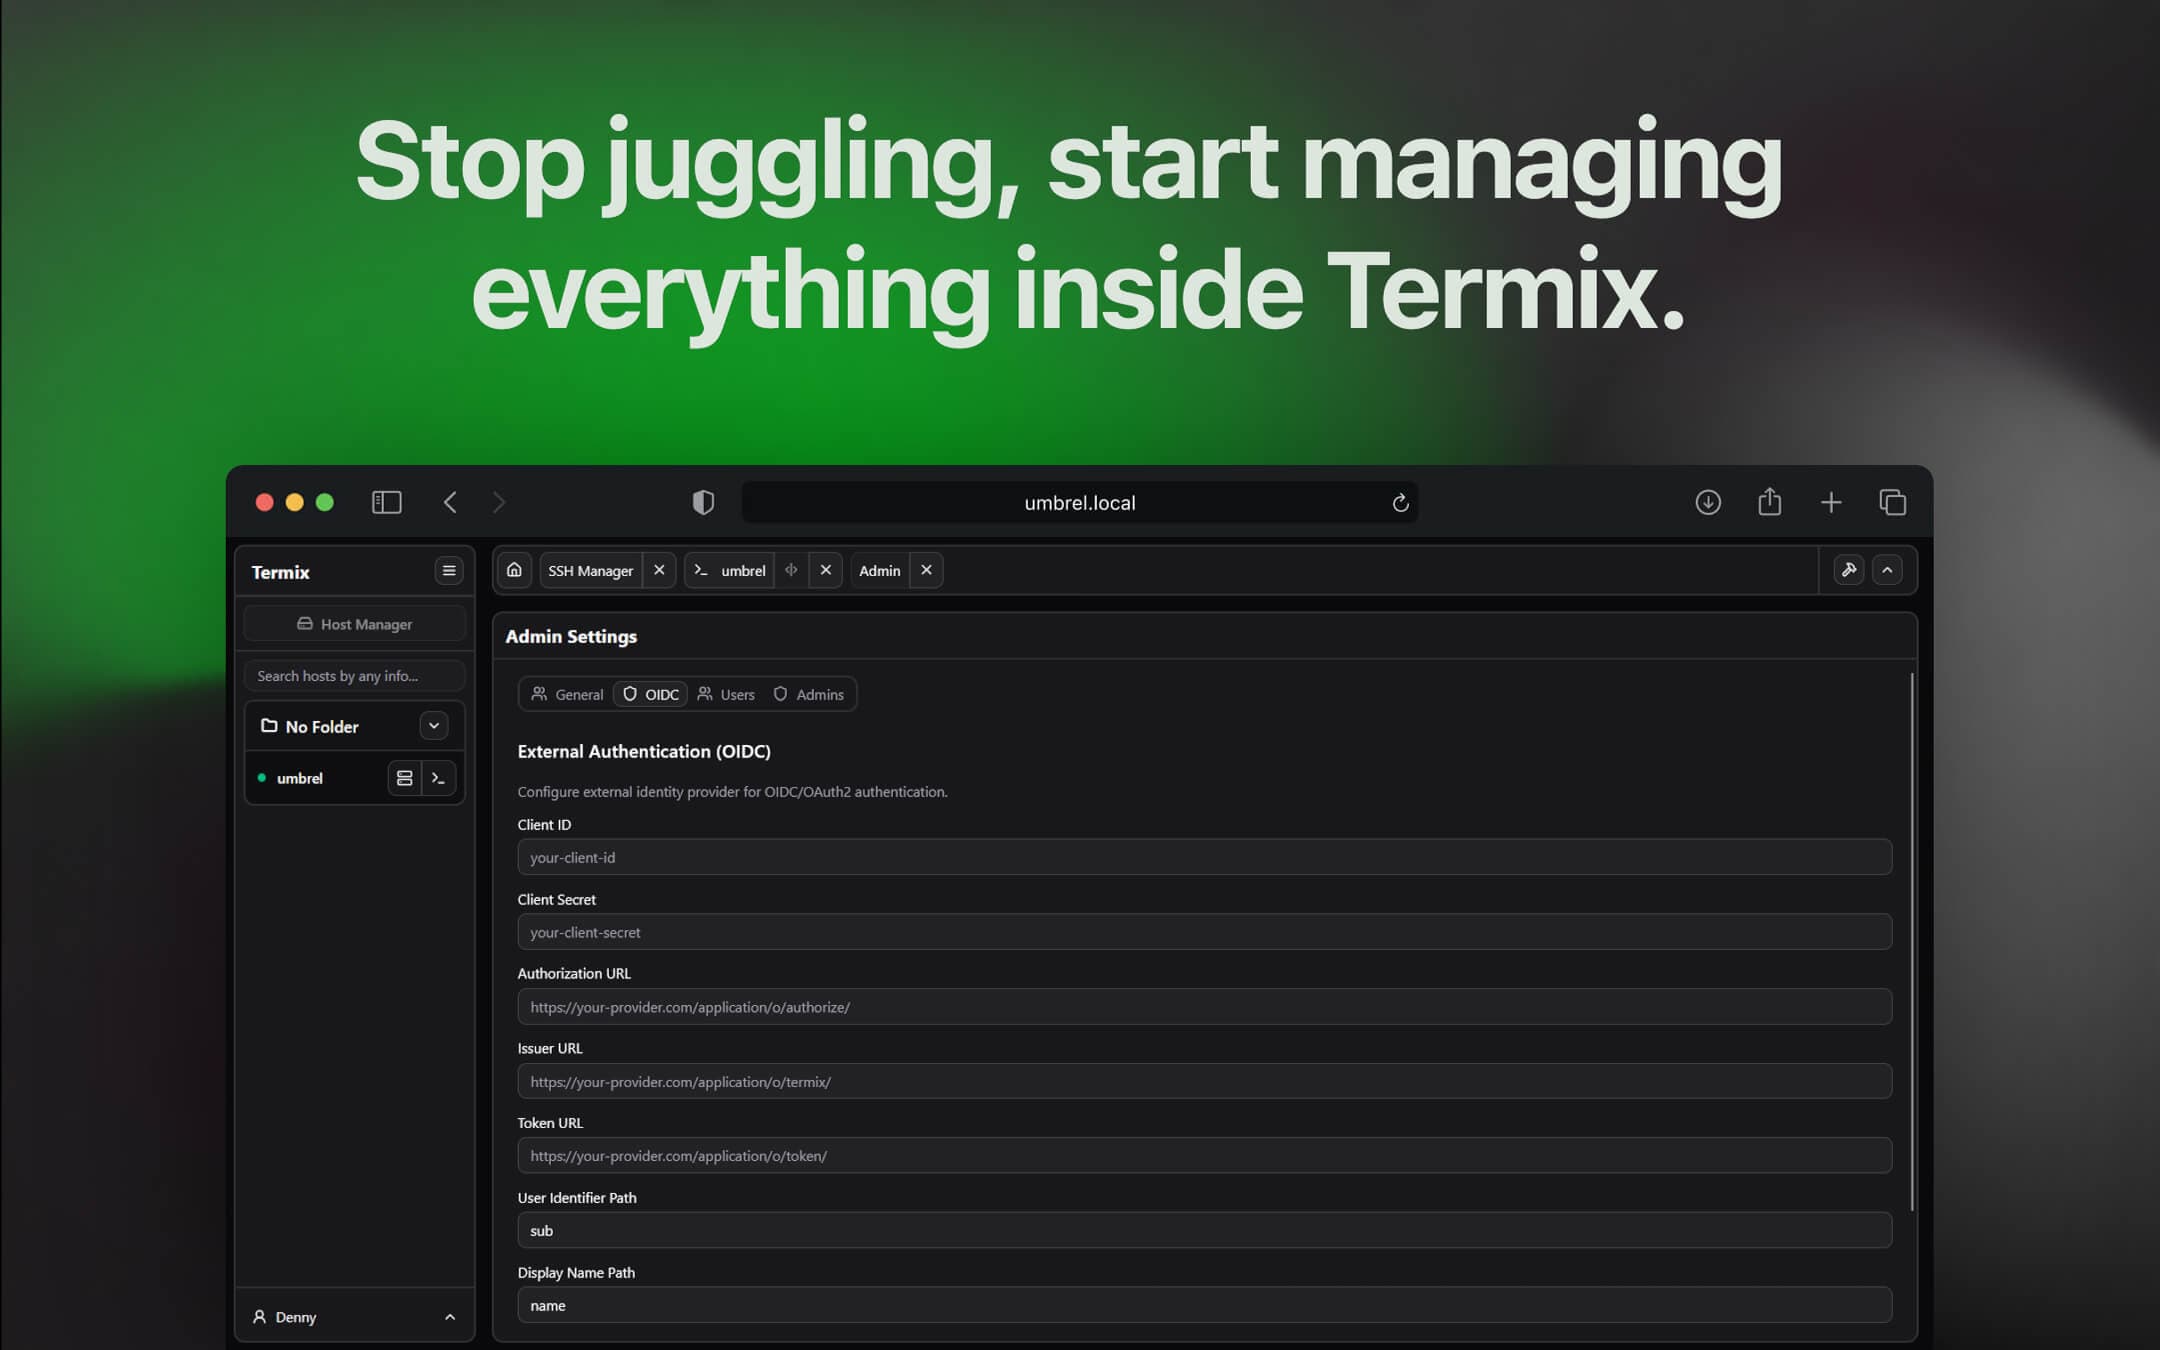Click the split-pane icon on the umbrel tab
Image resolution: width=2160 pixels, height=1350 pixels.
click(x=791, y=570)
